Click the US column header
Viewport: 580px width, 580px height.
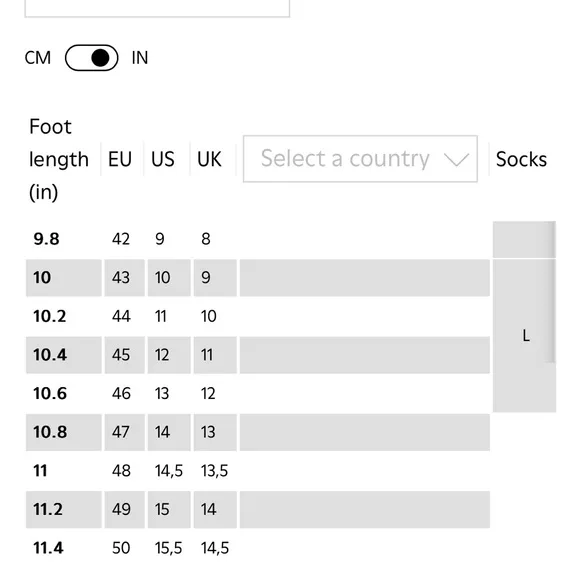[162, 159]
